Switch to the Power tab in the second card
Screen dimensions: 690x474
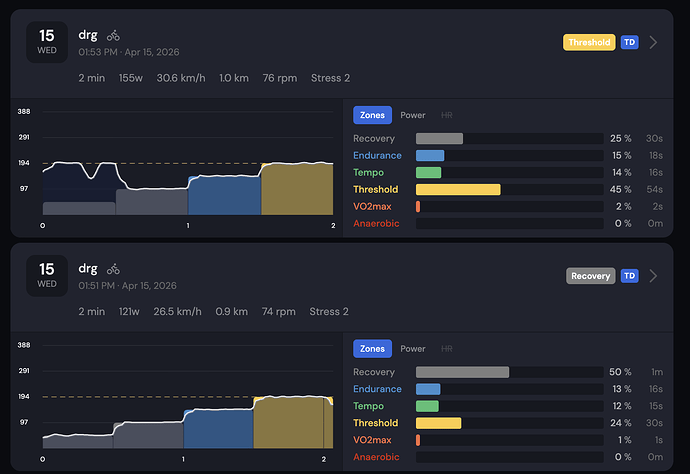click(x=413, y=349)
